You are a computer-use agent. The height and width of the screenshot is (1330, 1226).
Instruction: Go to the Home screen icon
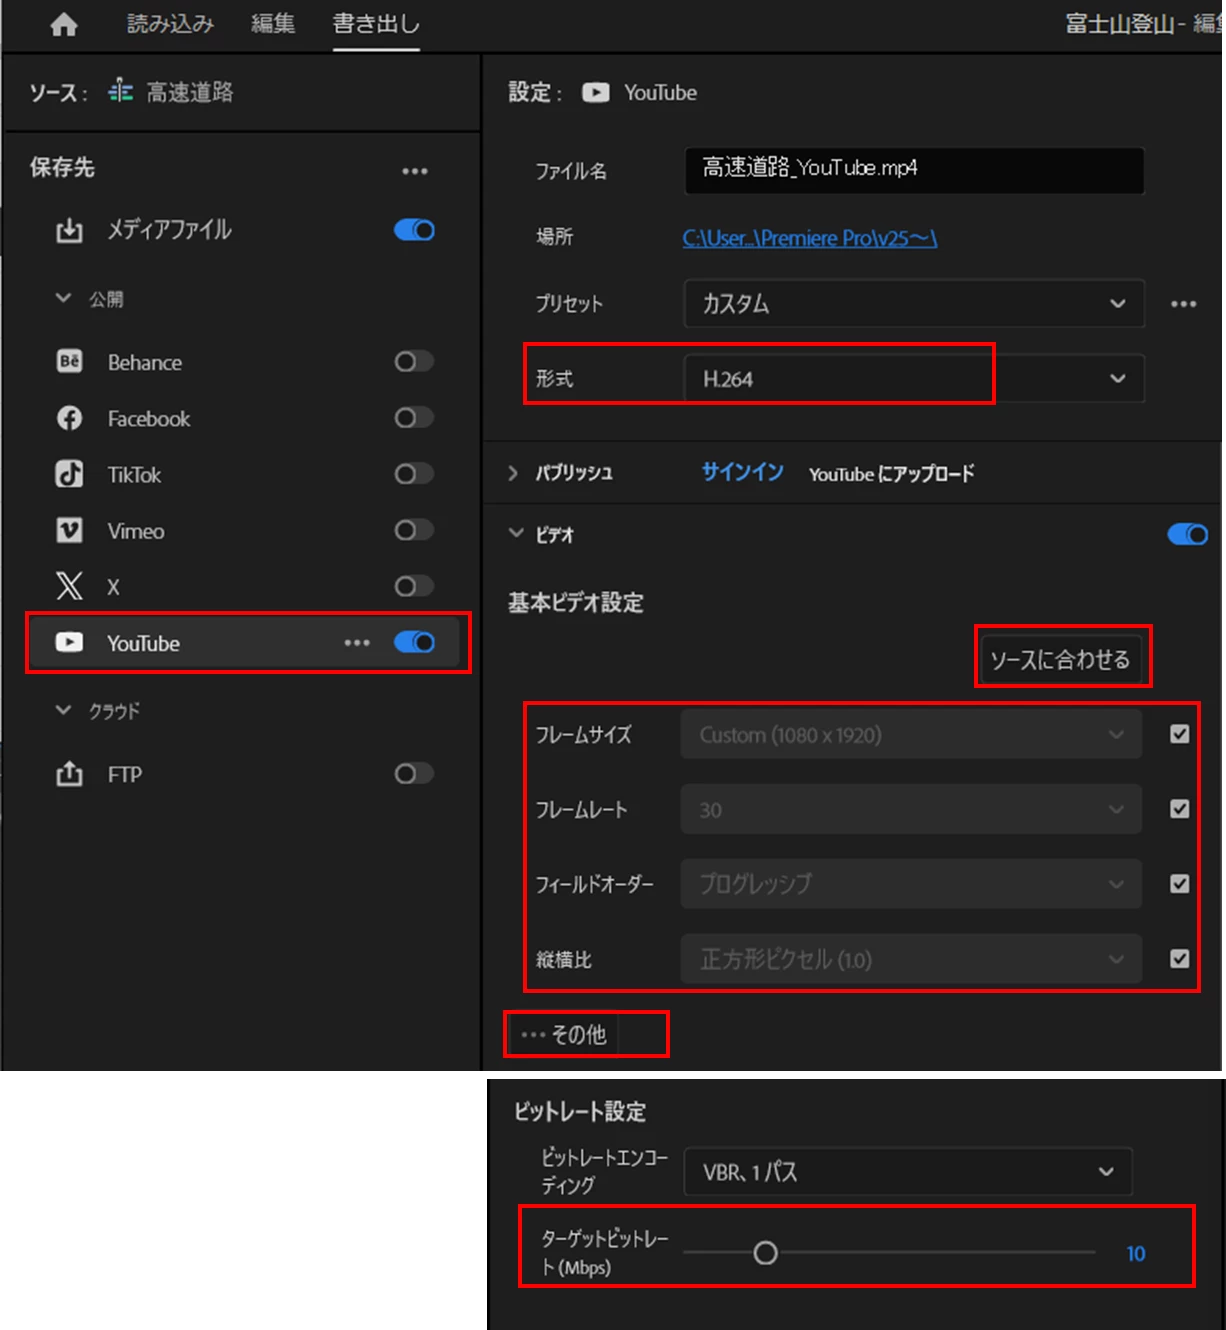click(x=64, y=24)
